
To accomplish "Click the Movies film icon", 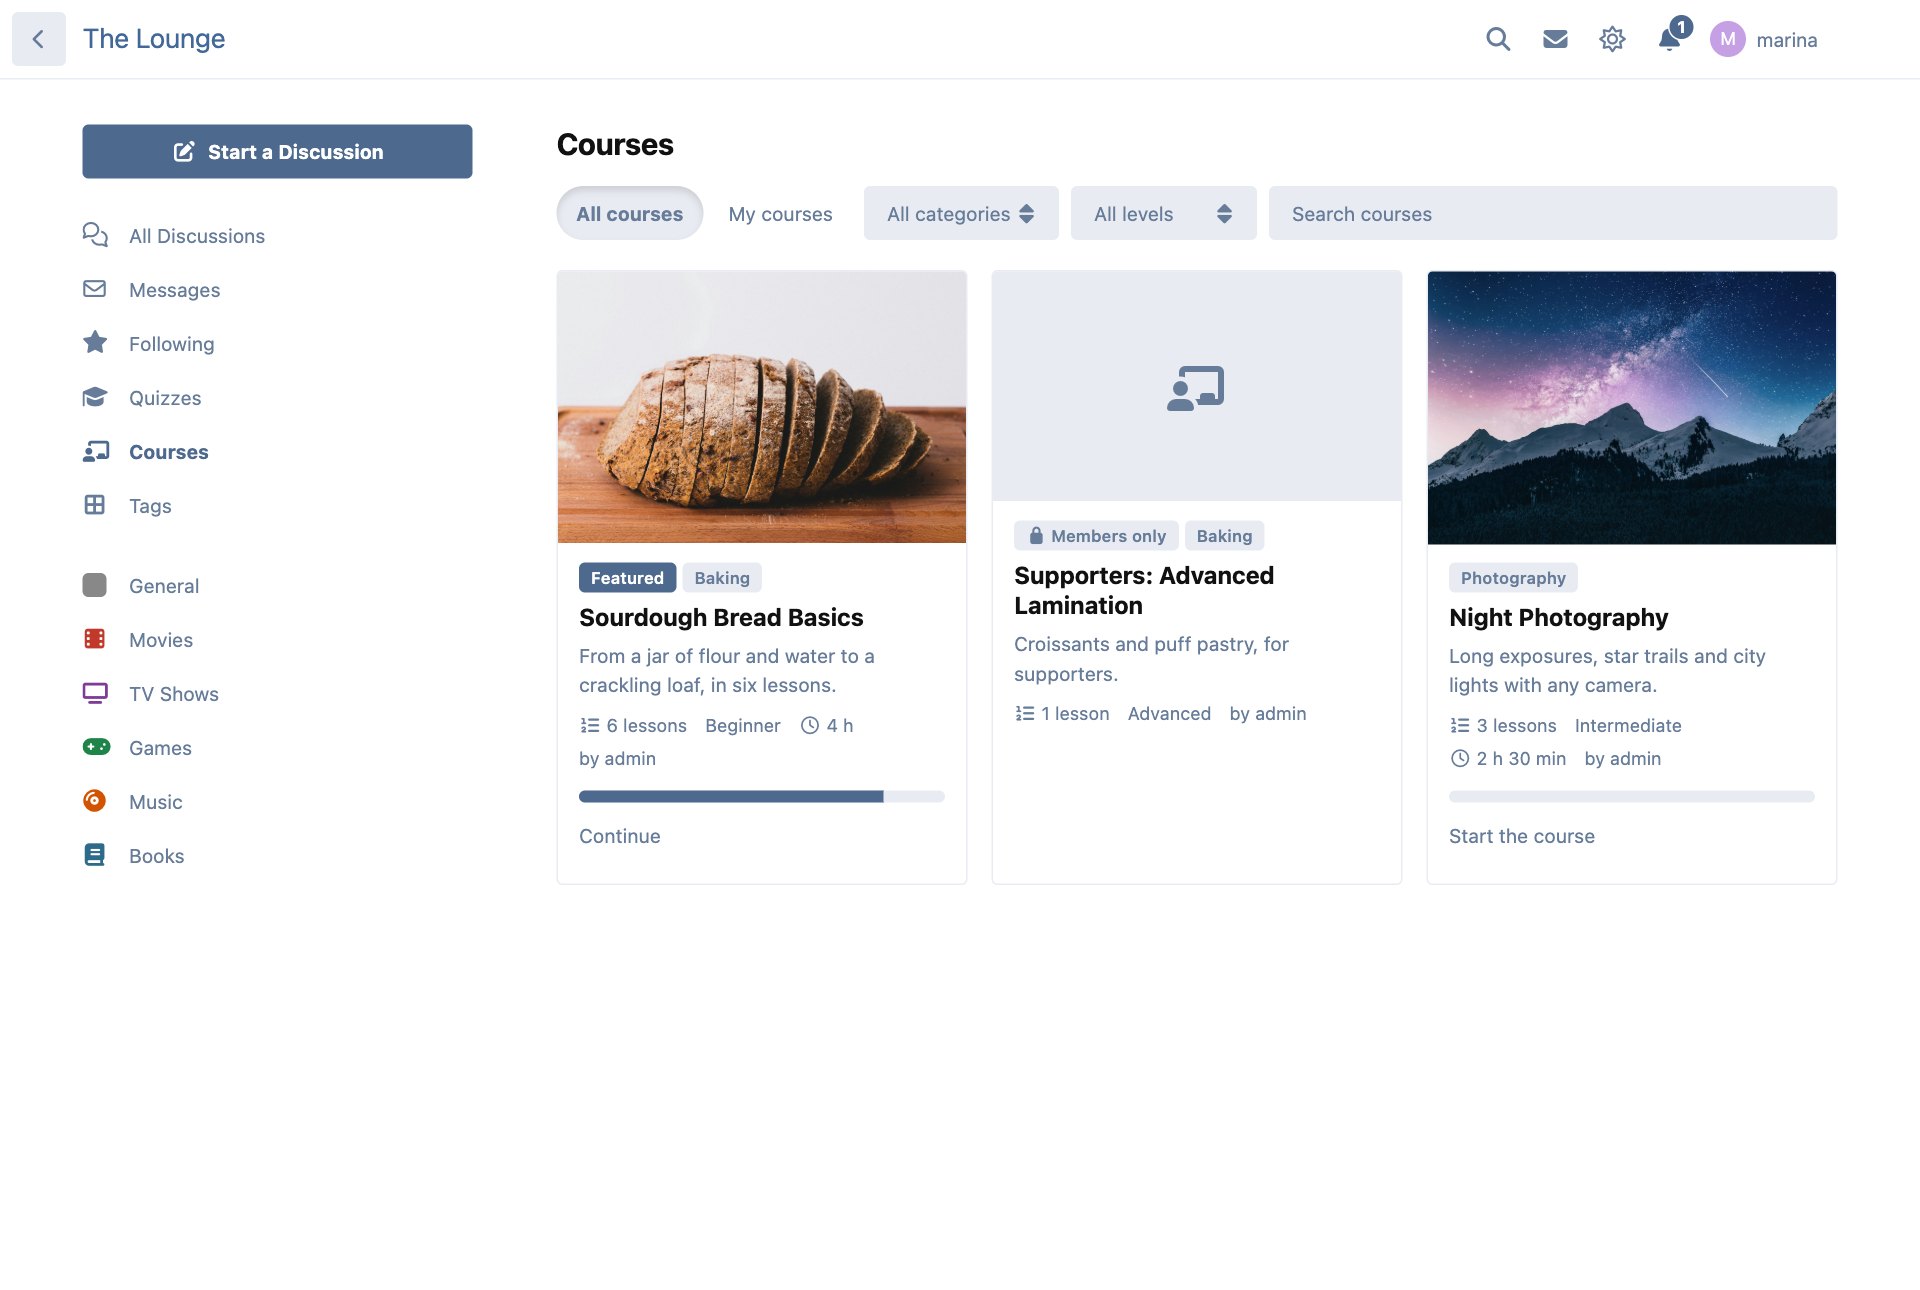I will (x=95, y=639).
